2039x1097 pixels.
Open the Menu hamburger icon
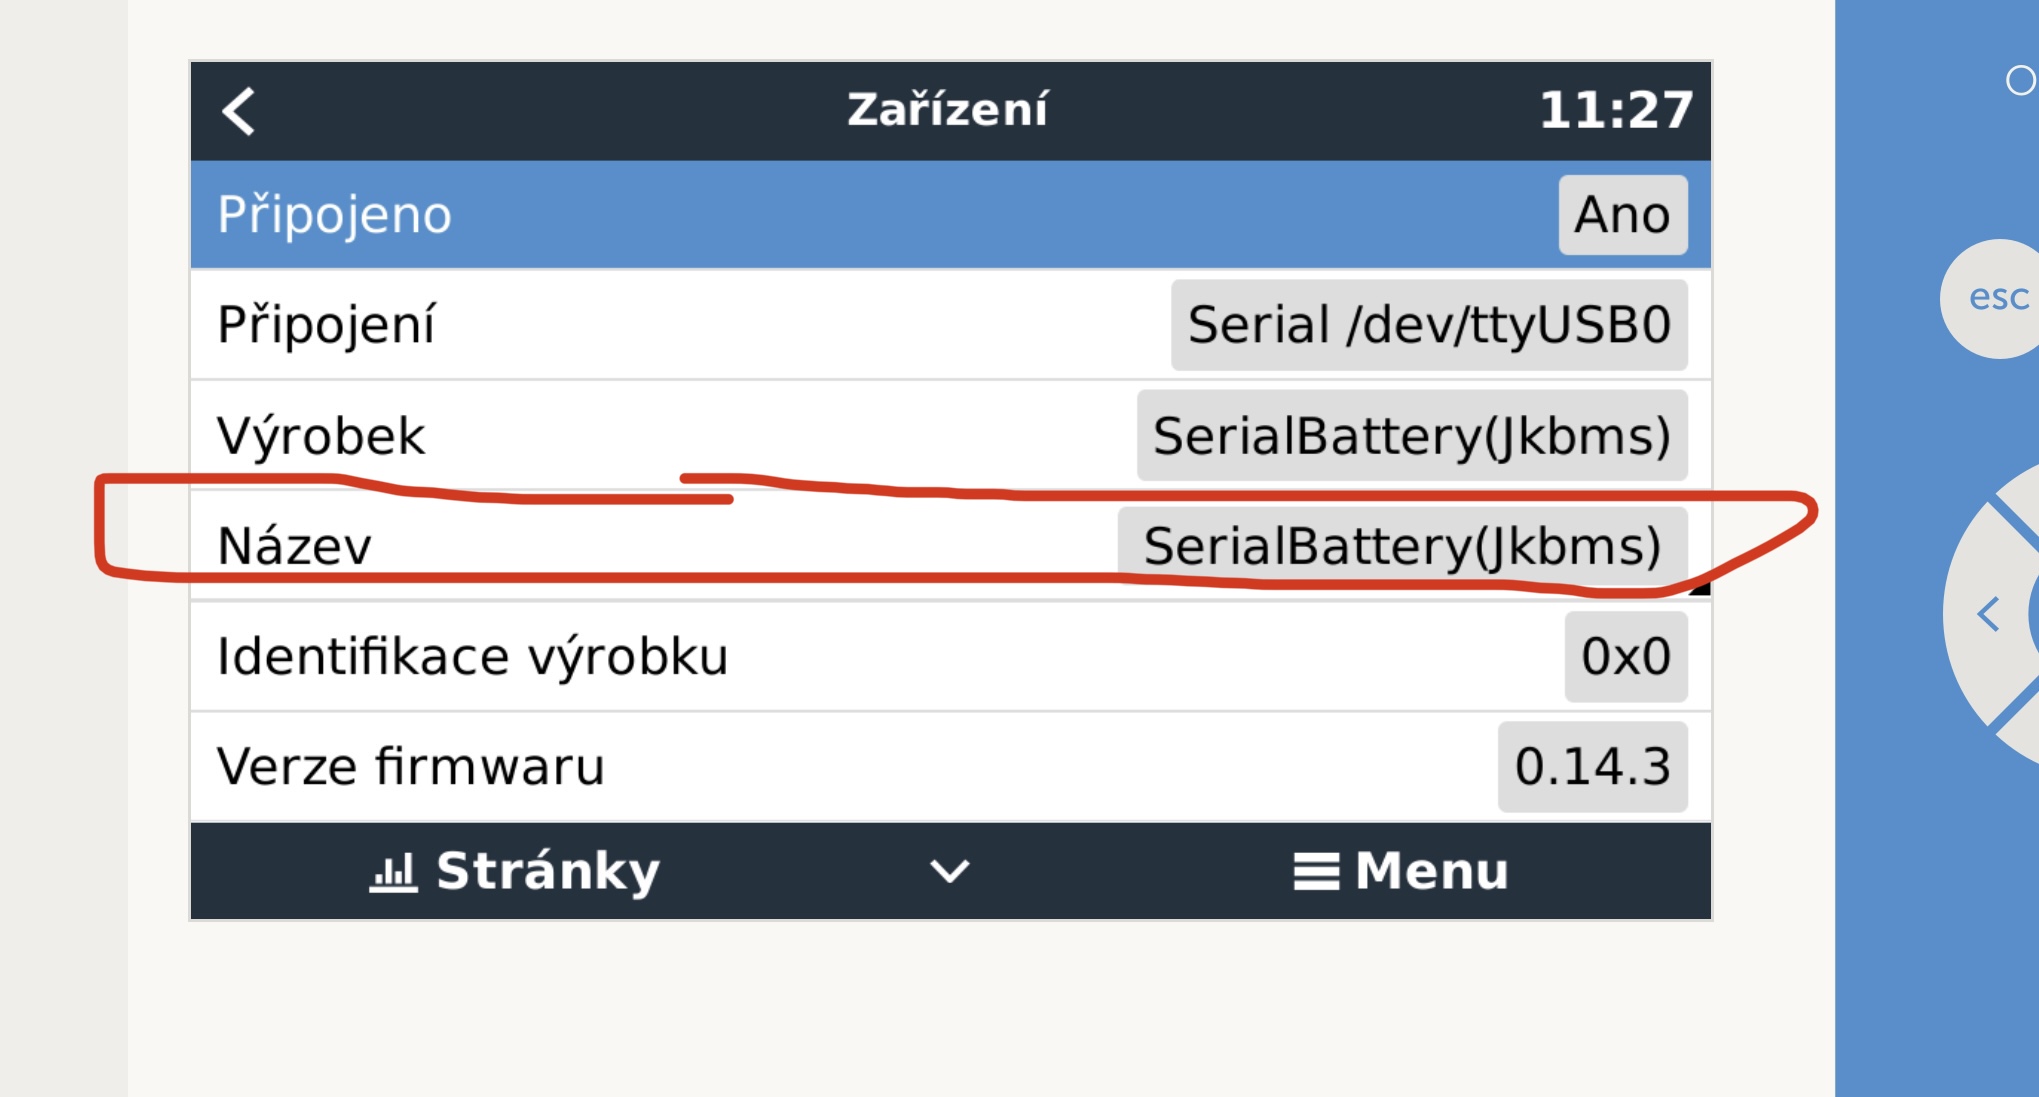(1315, 872)
